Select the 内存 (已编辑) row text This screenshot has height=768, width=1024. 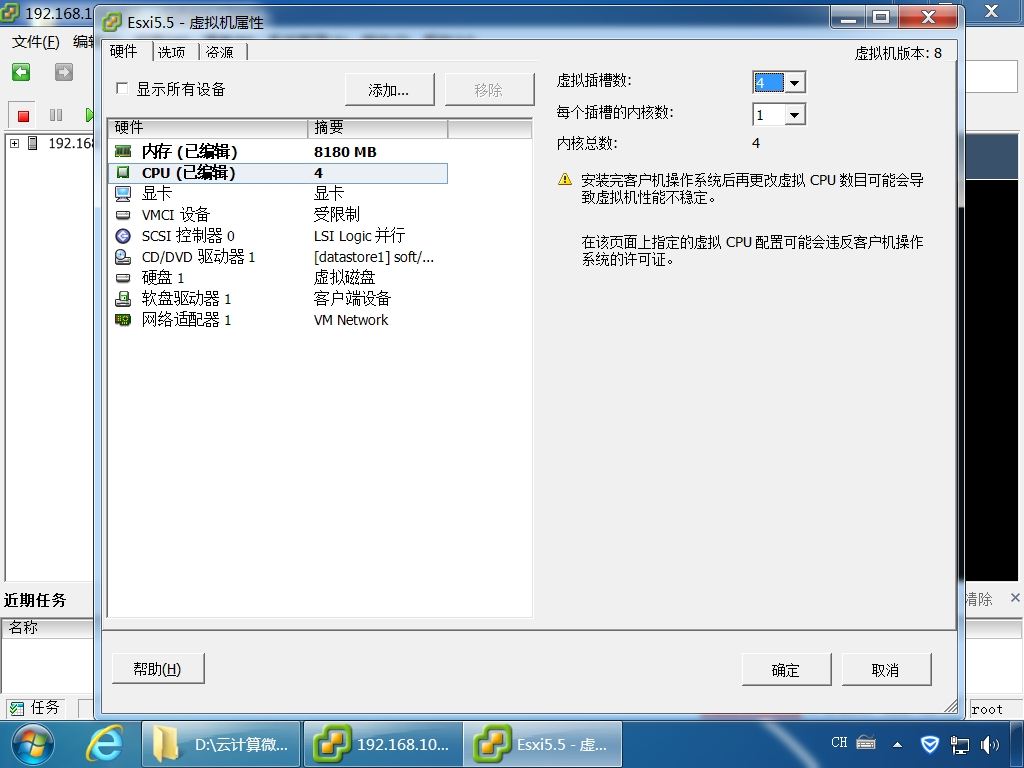[189, 152]
